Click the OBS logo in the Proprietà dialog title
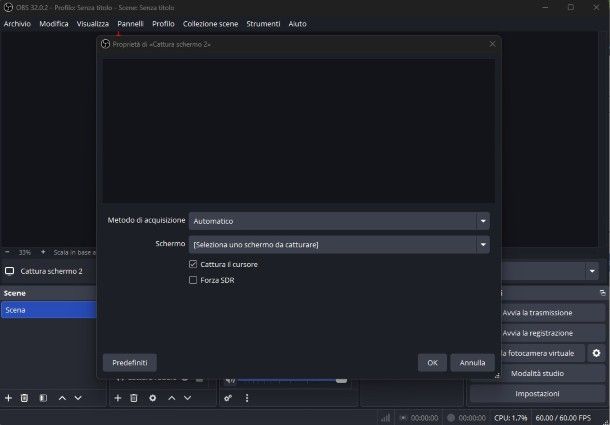Viewport: 610px width, 425px height. [105, 44]
